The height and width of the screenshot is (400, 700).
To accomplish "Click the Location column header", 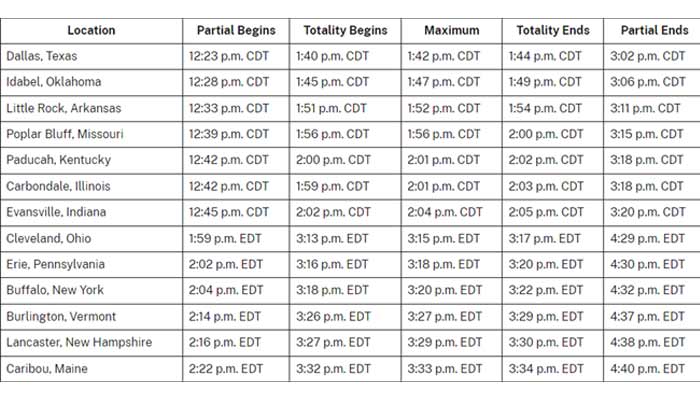I will [91, 30].
